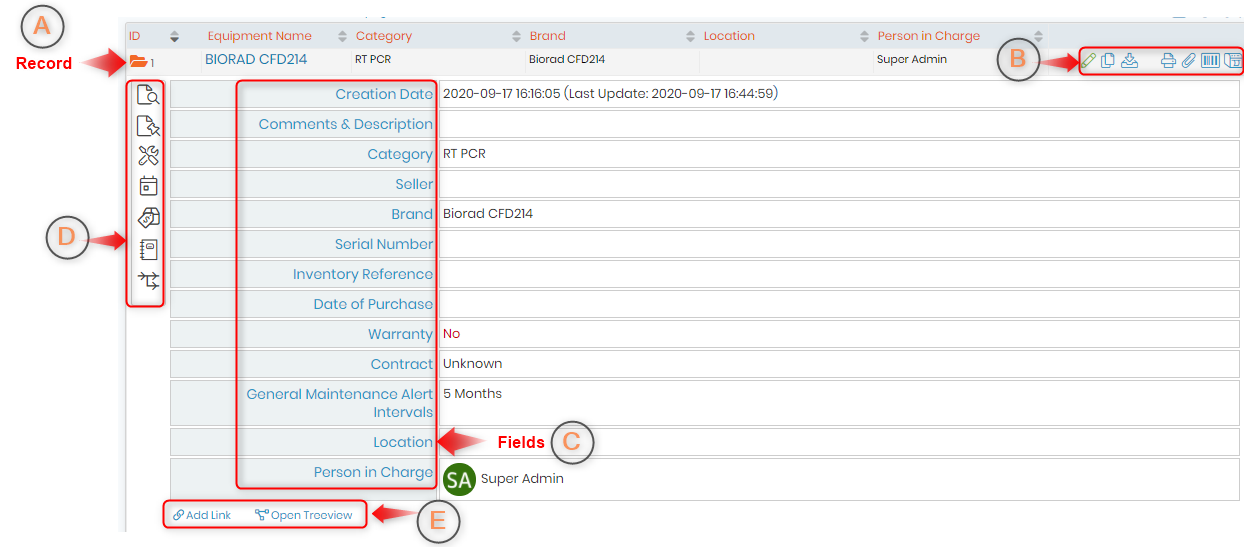Click the Creation Date field label

click(384, 94)
